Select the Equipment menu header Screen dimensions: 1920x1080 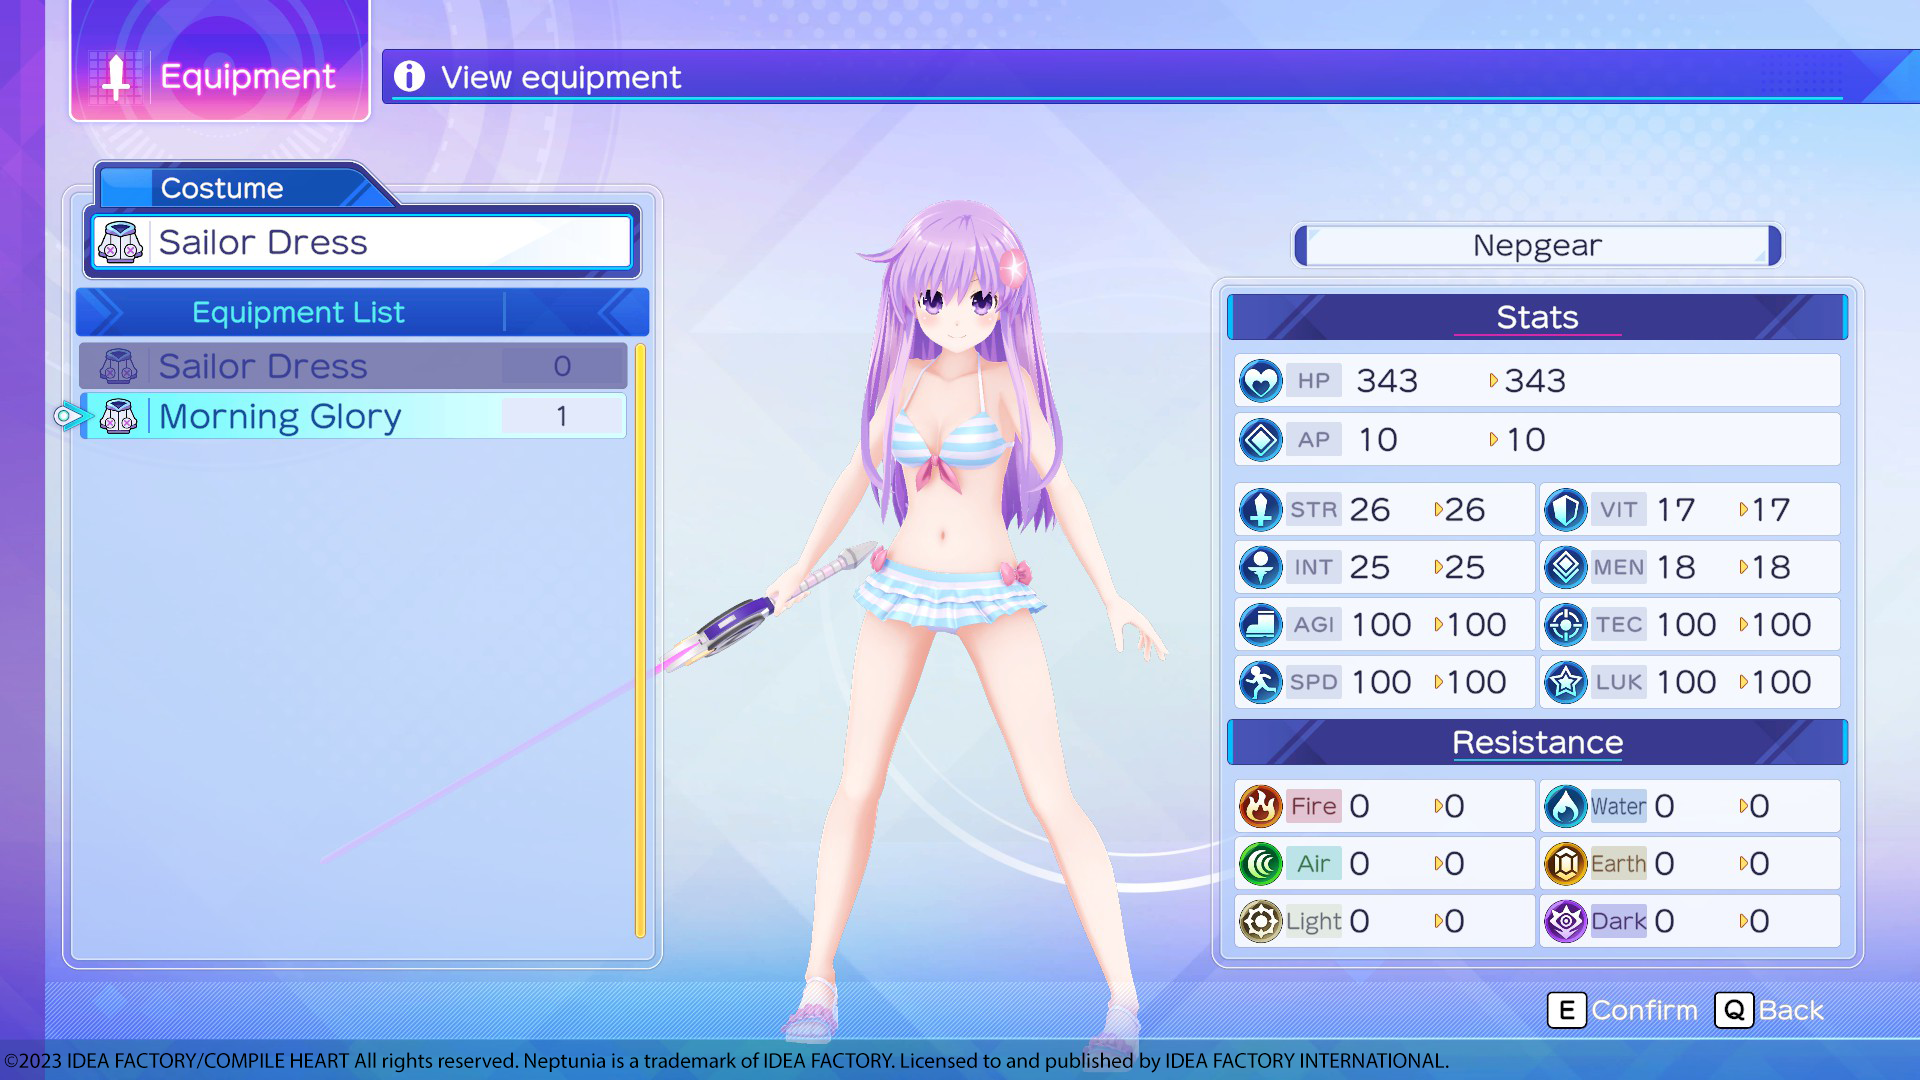pyautogui.click(x=220, y=62)
